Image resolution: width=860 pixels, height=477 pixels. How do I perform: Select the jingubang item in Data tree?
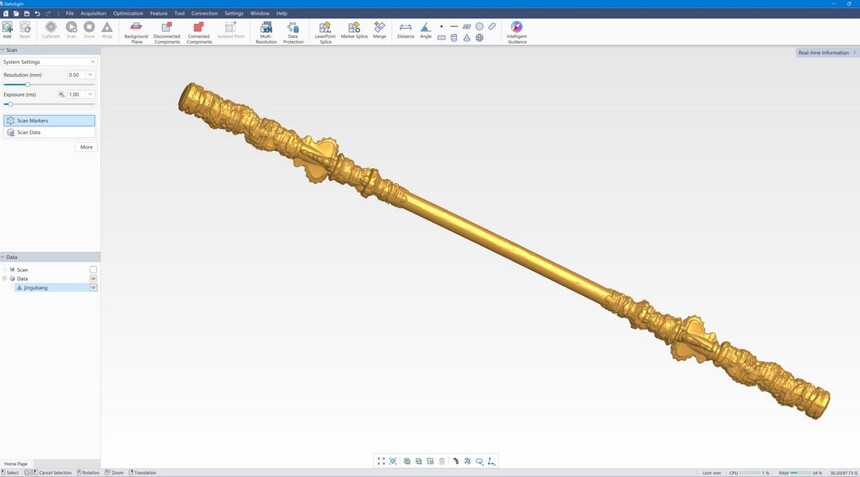tap(36, 287)
